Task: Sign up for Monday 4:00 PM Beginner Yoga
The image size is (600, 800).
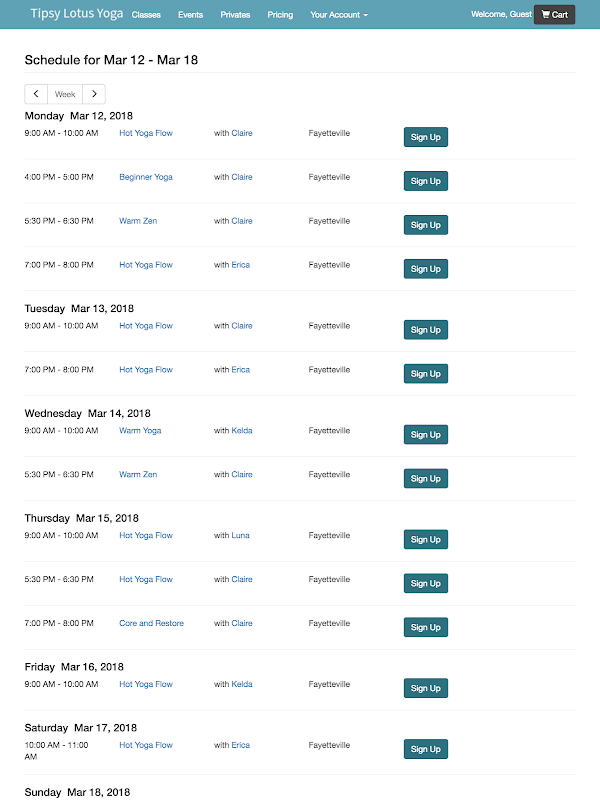Action: pos(426,181)
